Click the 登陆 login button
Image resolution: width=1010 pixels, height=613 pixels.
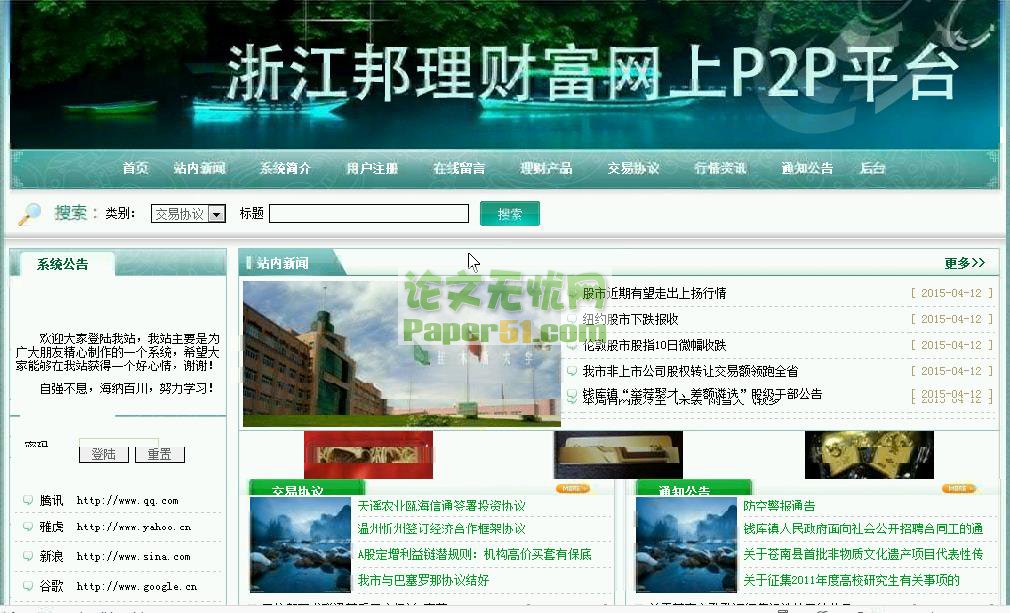[x=104, y=453]
